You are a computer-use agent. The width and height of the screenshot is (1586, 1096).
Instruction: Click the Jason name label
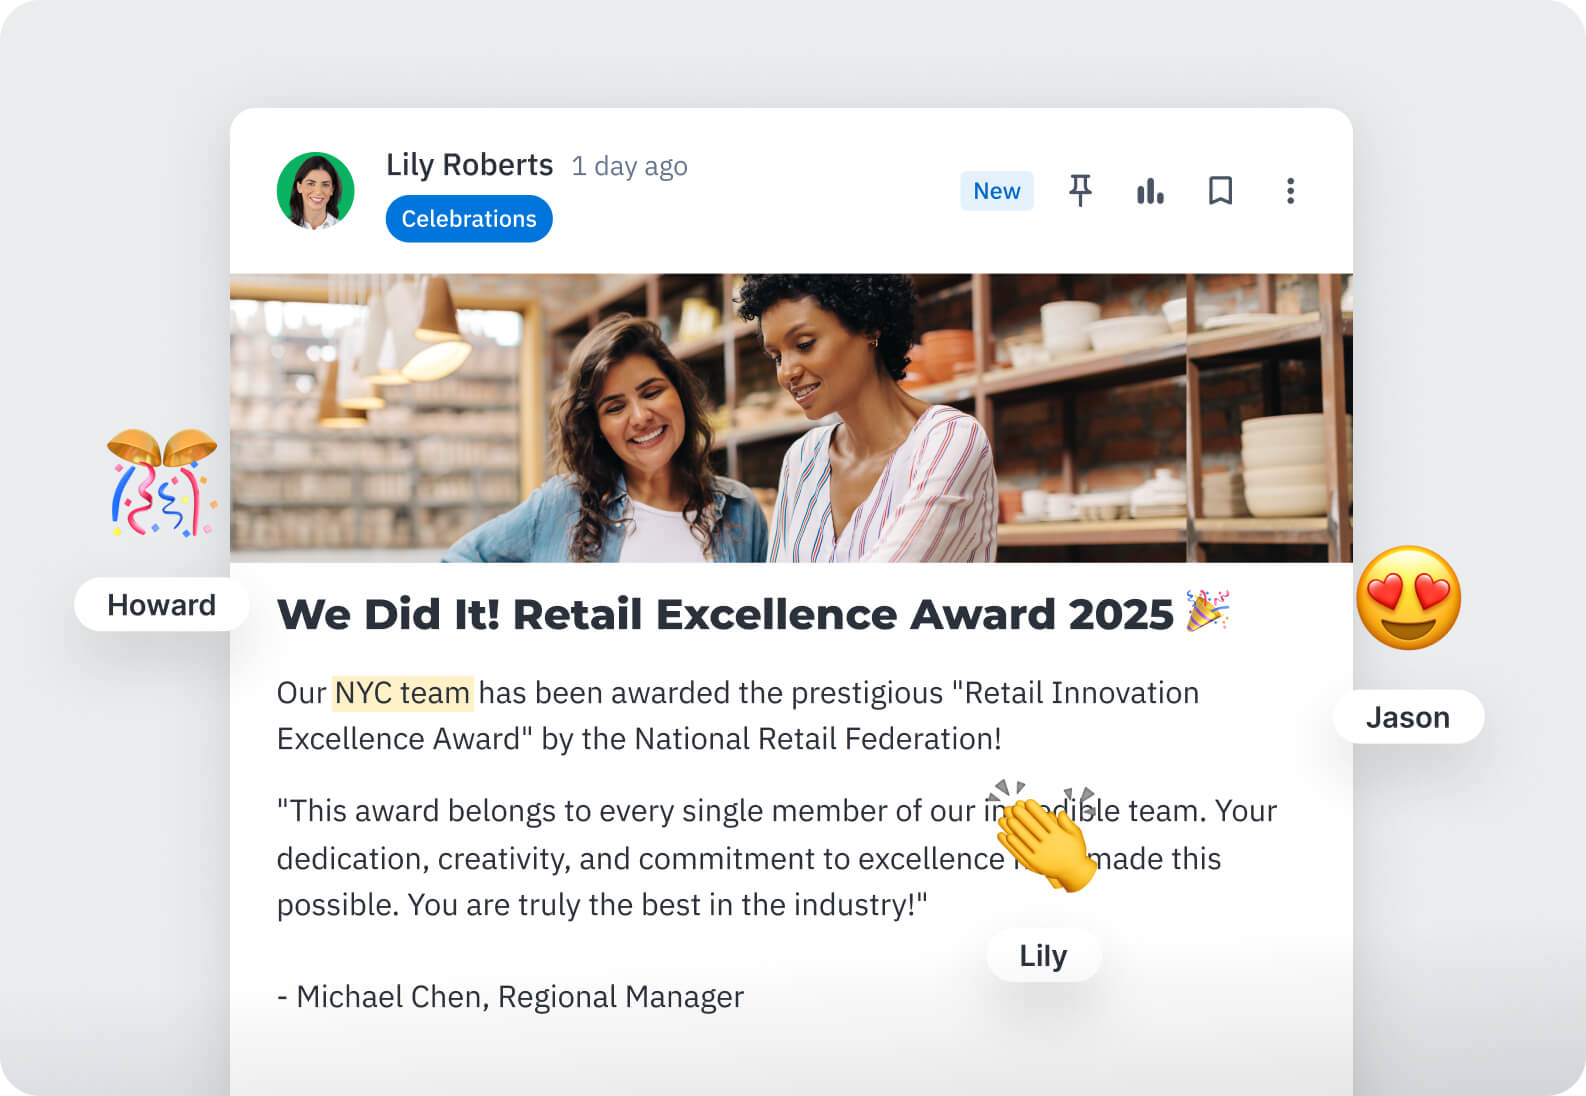click(x=1407, y=717)
